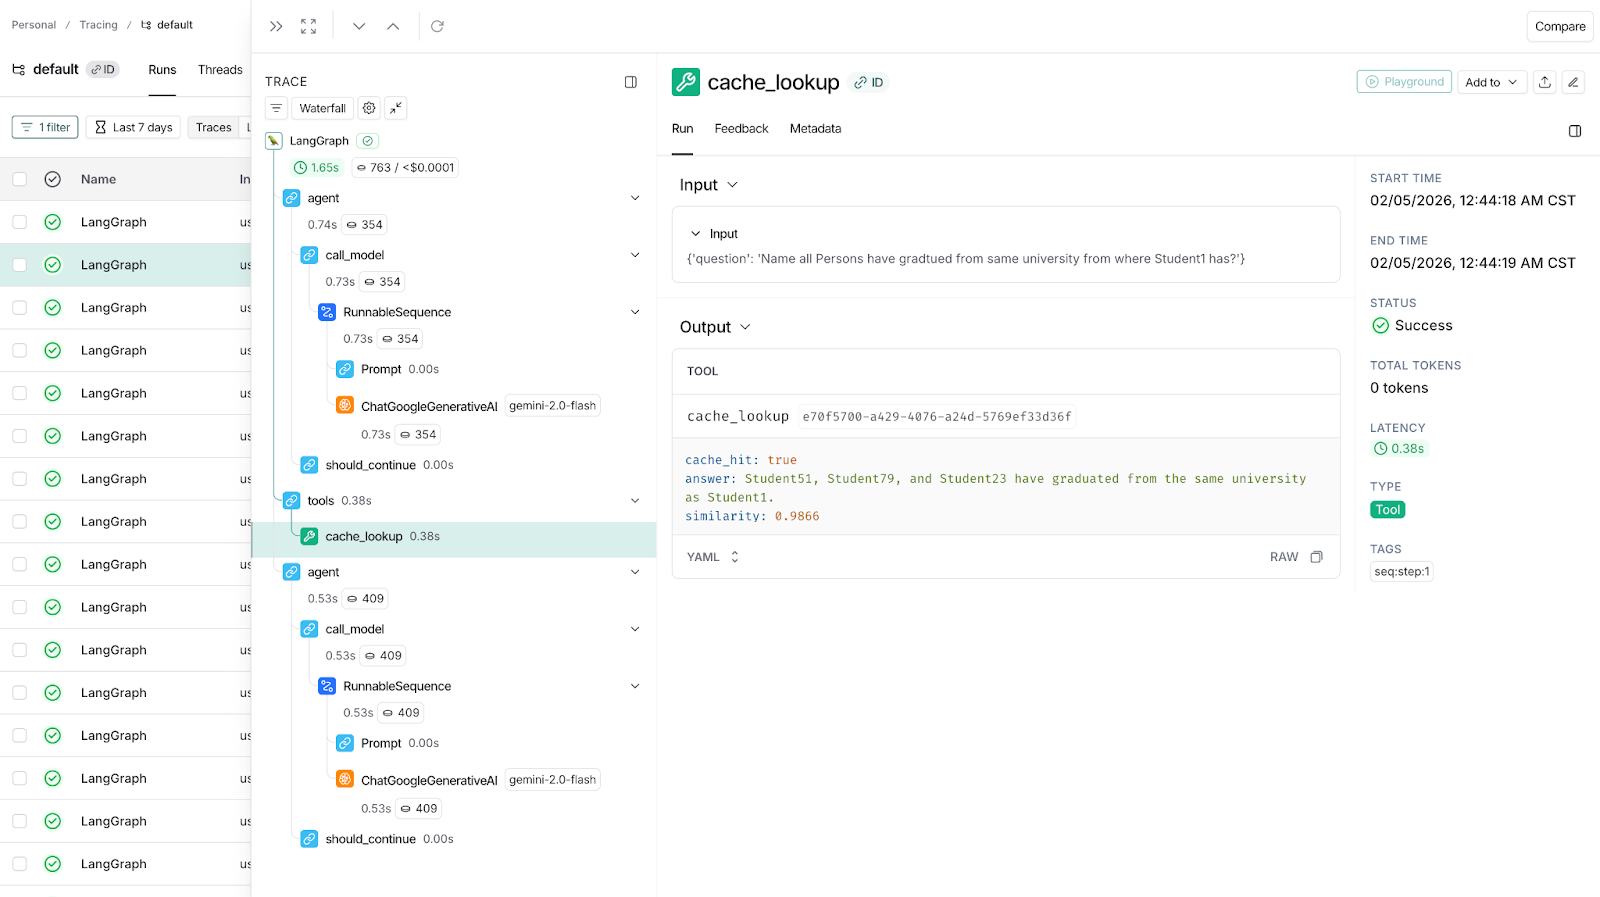The image size is (1600, 897).
Task: Click the fullscreen expand icon
Action: (x=309, y=26)
